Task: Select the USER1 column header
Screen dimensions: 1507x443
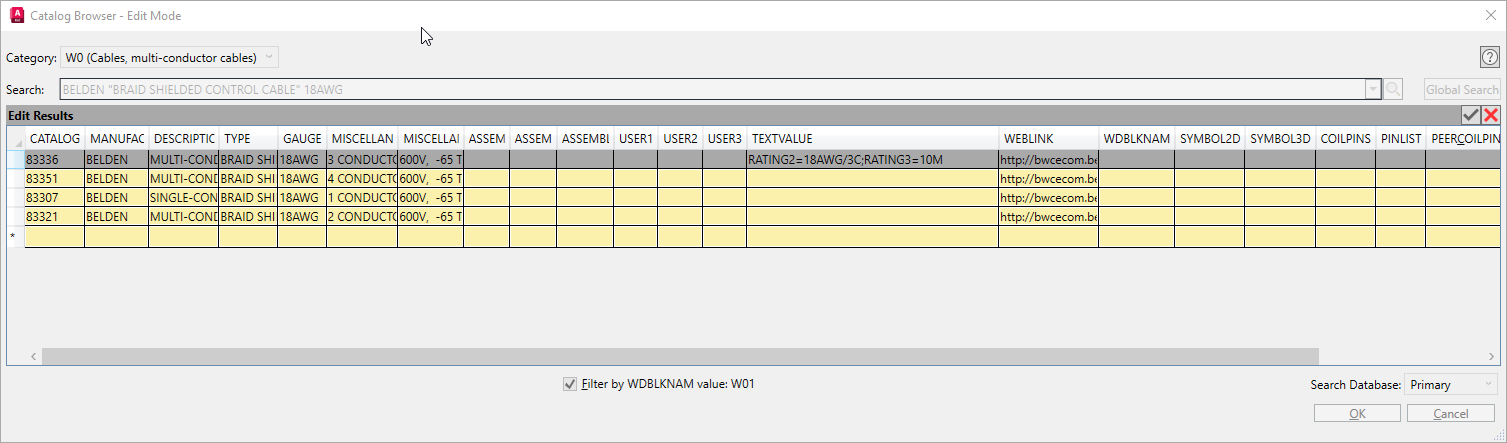Action: (635, 139)
